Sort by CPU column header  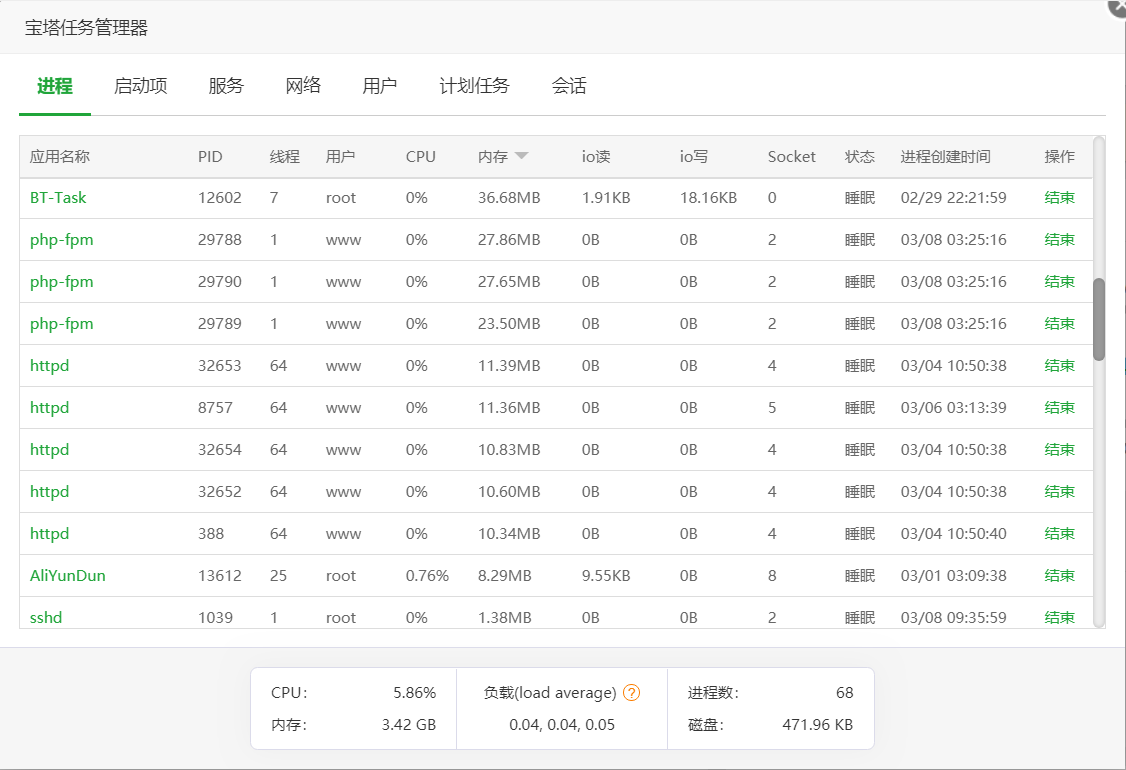pos(420,157)
